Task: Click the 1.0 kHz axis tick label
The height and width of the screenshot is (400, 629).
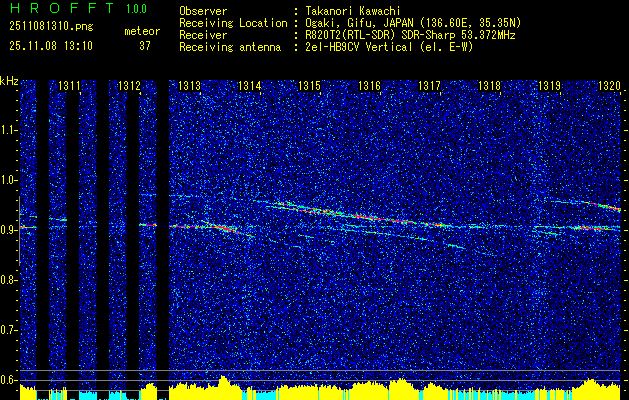Action: pyautogui.click(x=8, y=180)
